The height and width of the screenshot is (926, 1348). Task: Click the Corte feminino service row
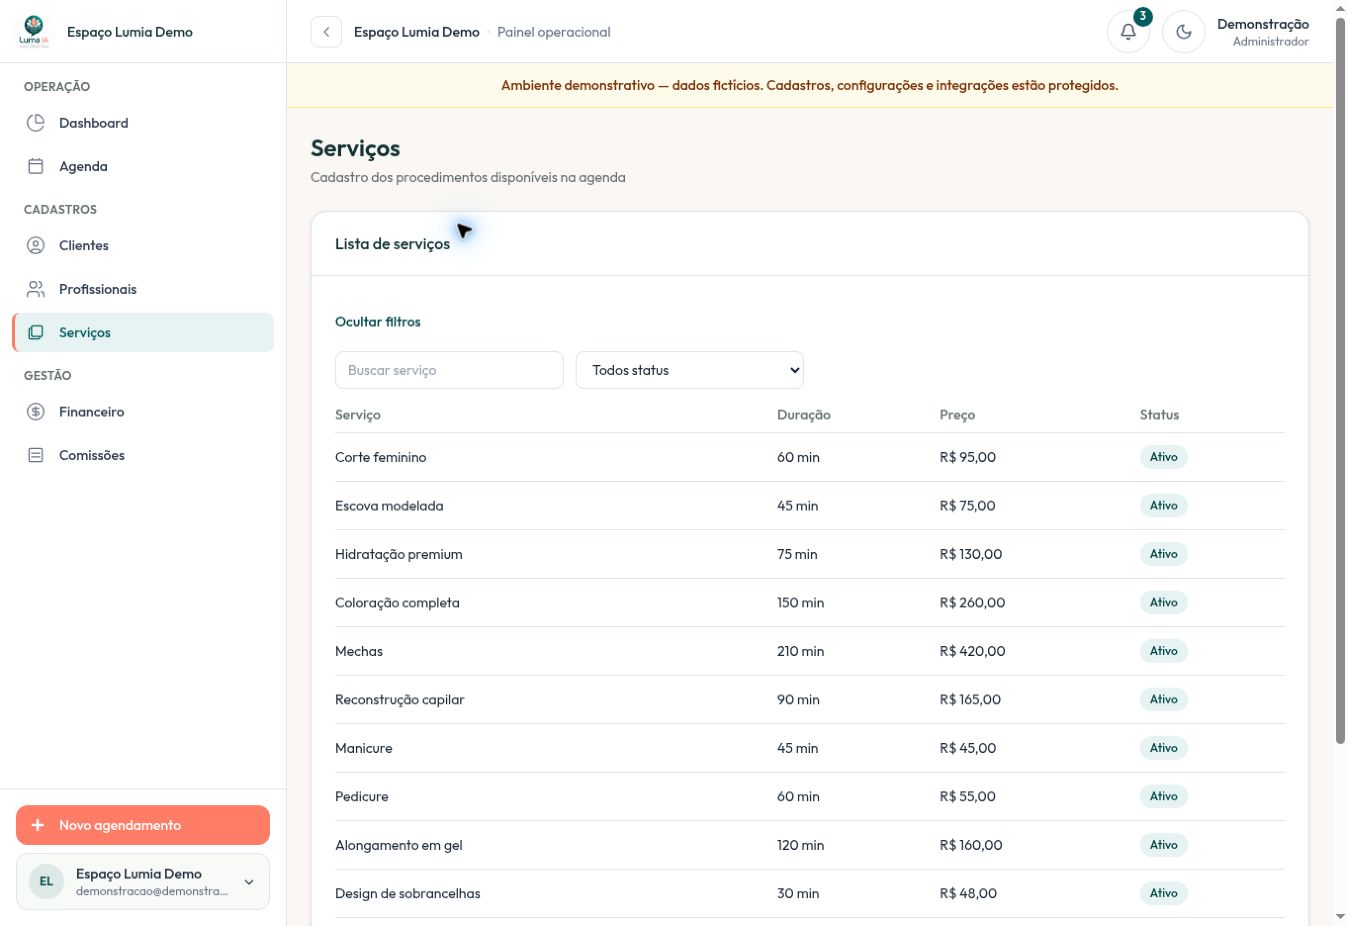coord(810,457)
